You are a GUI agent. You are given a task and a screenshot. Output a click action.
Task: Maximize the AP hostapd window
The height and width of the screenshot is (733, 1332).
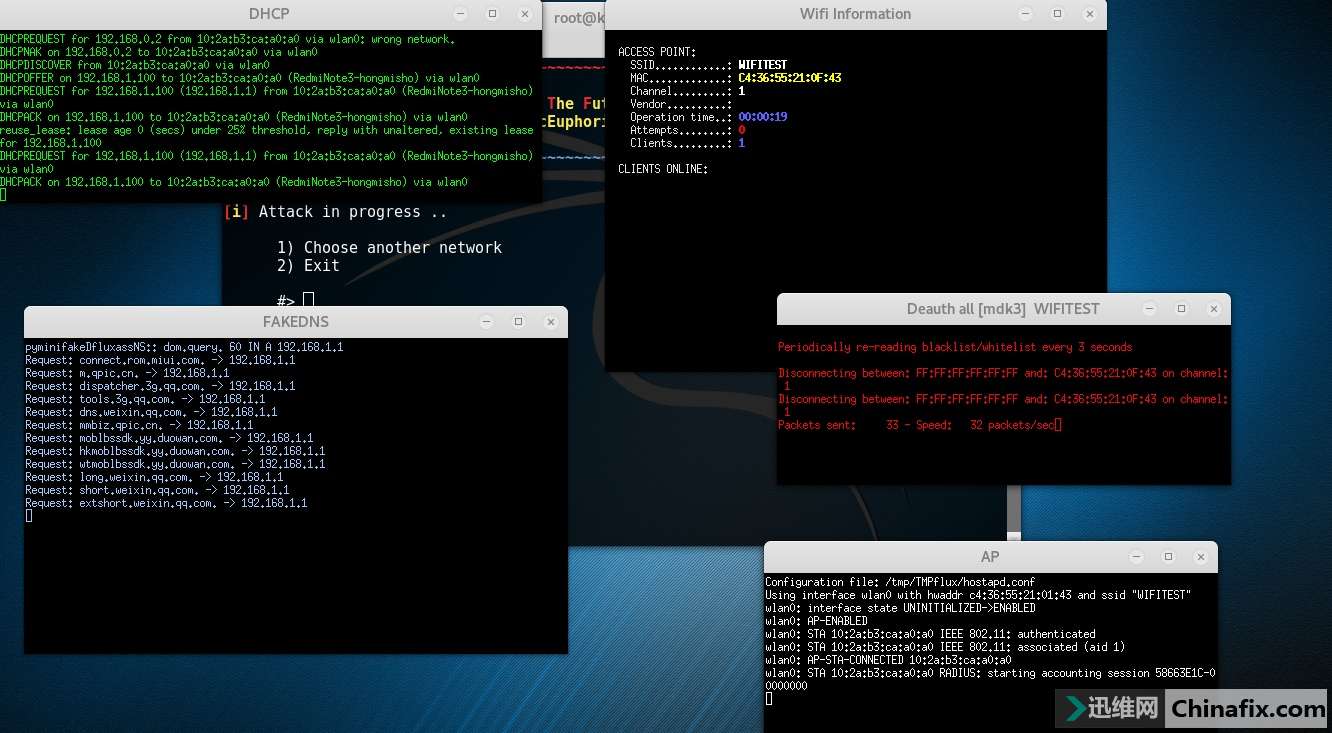point(1168,557)
